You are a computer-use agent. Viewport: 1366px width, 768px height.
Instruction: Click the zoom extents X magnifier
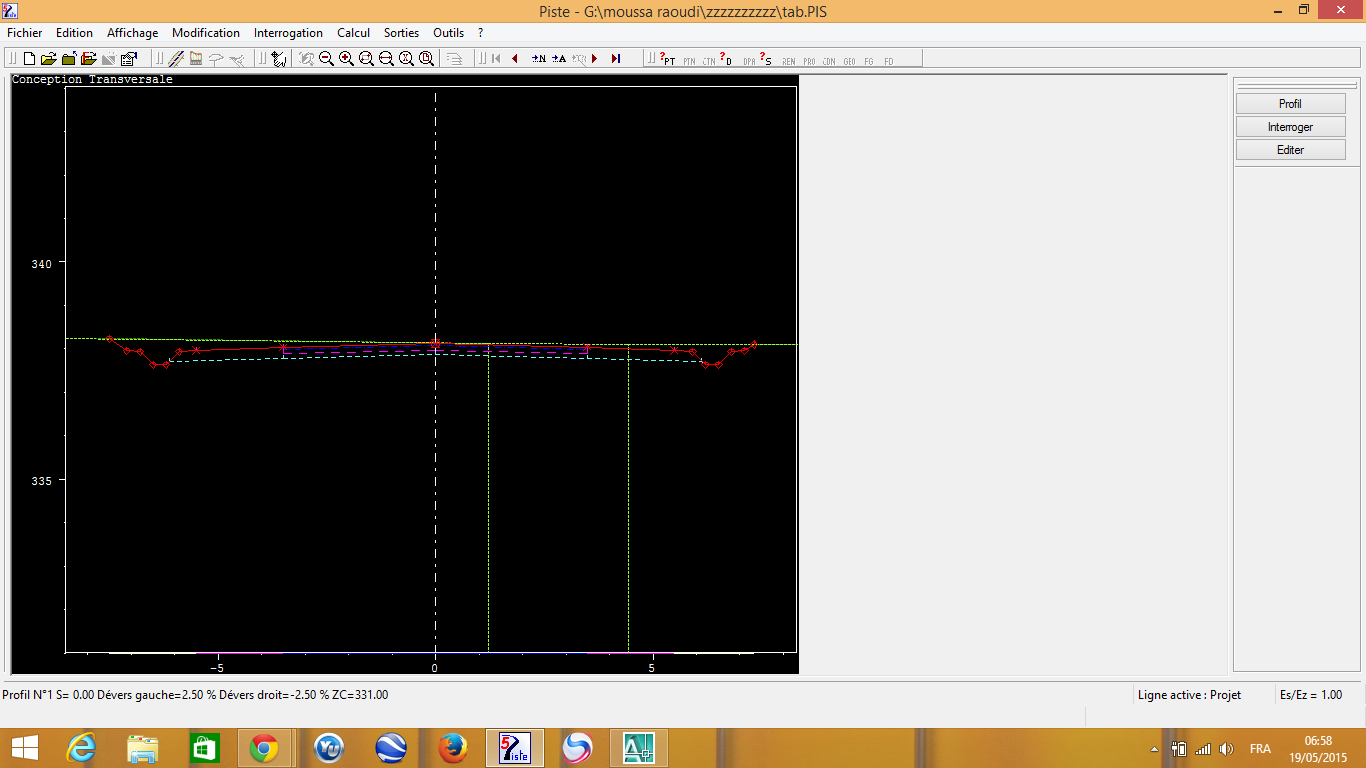(x=406, y=59)
